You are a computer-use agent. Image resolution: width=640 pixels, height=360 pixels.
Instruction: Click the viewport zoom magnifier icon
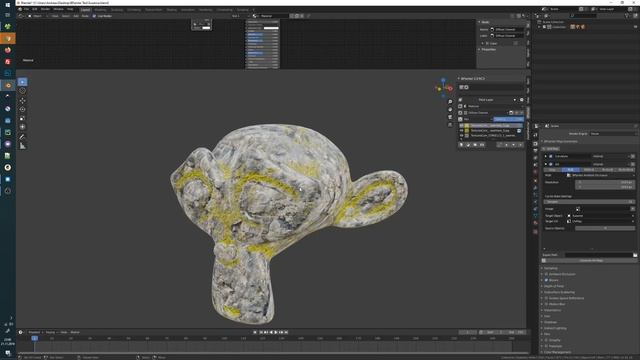[x=450, y=102]
